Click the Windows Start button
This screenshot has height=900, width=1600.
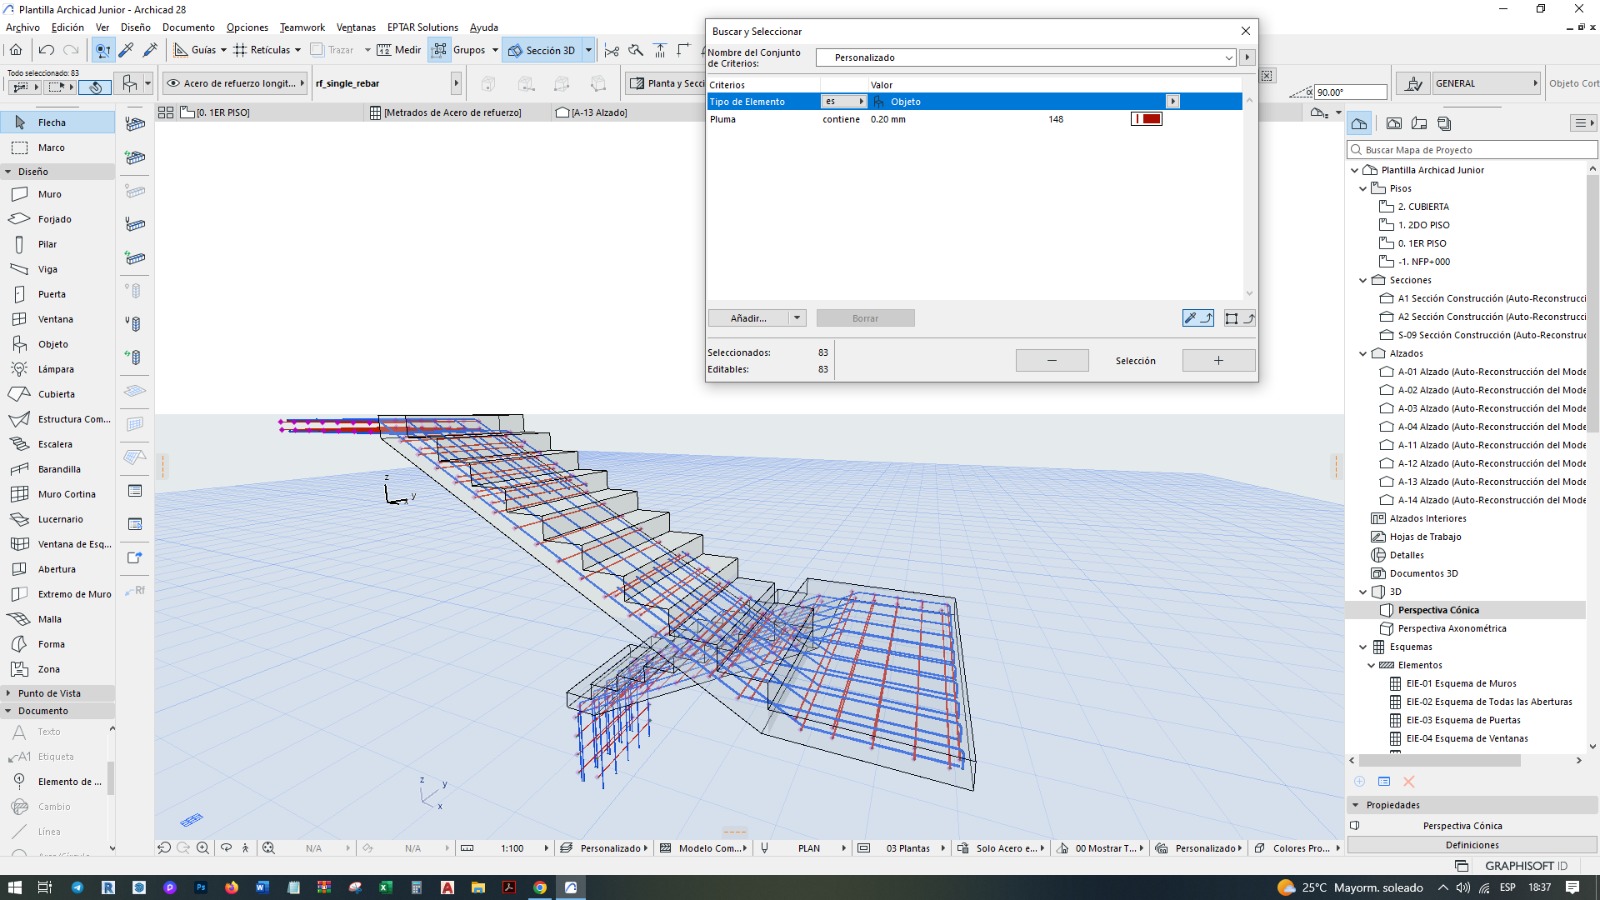[14, 887]
